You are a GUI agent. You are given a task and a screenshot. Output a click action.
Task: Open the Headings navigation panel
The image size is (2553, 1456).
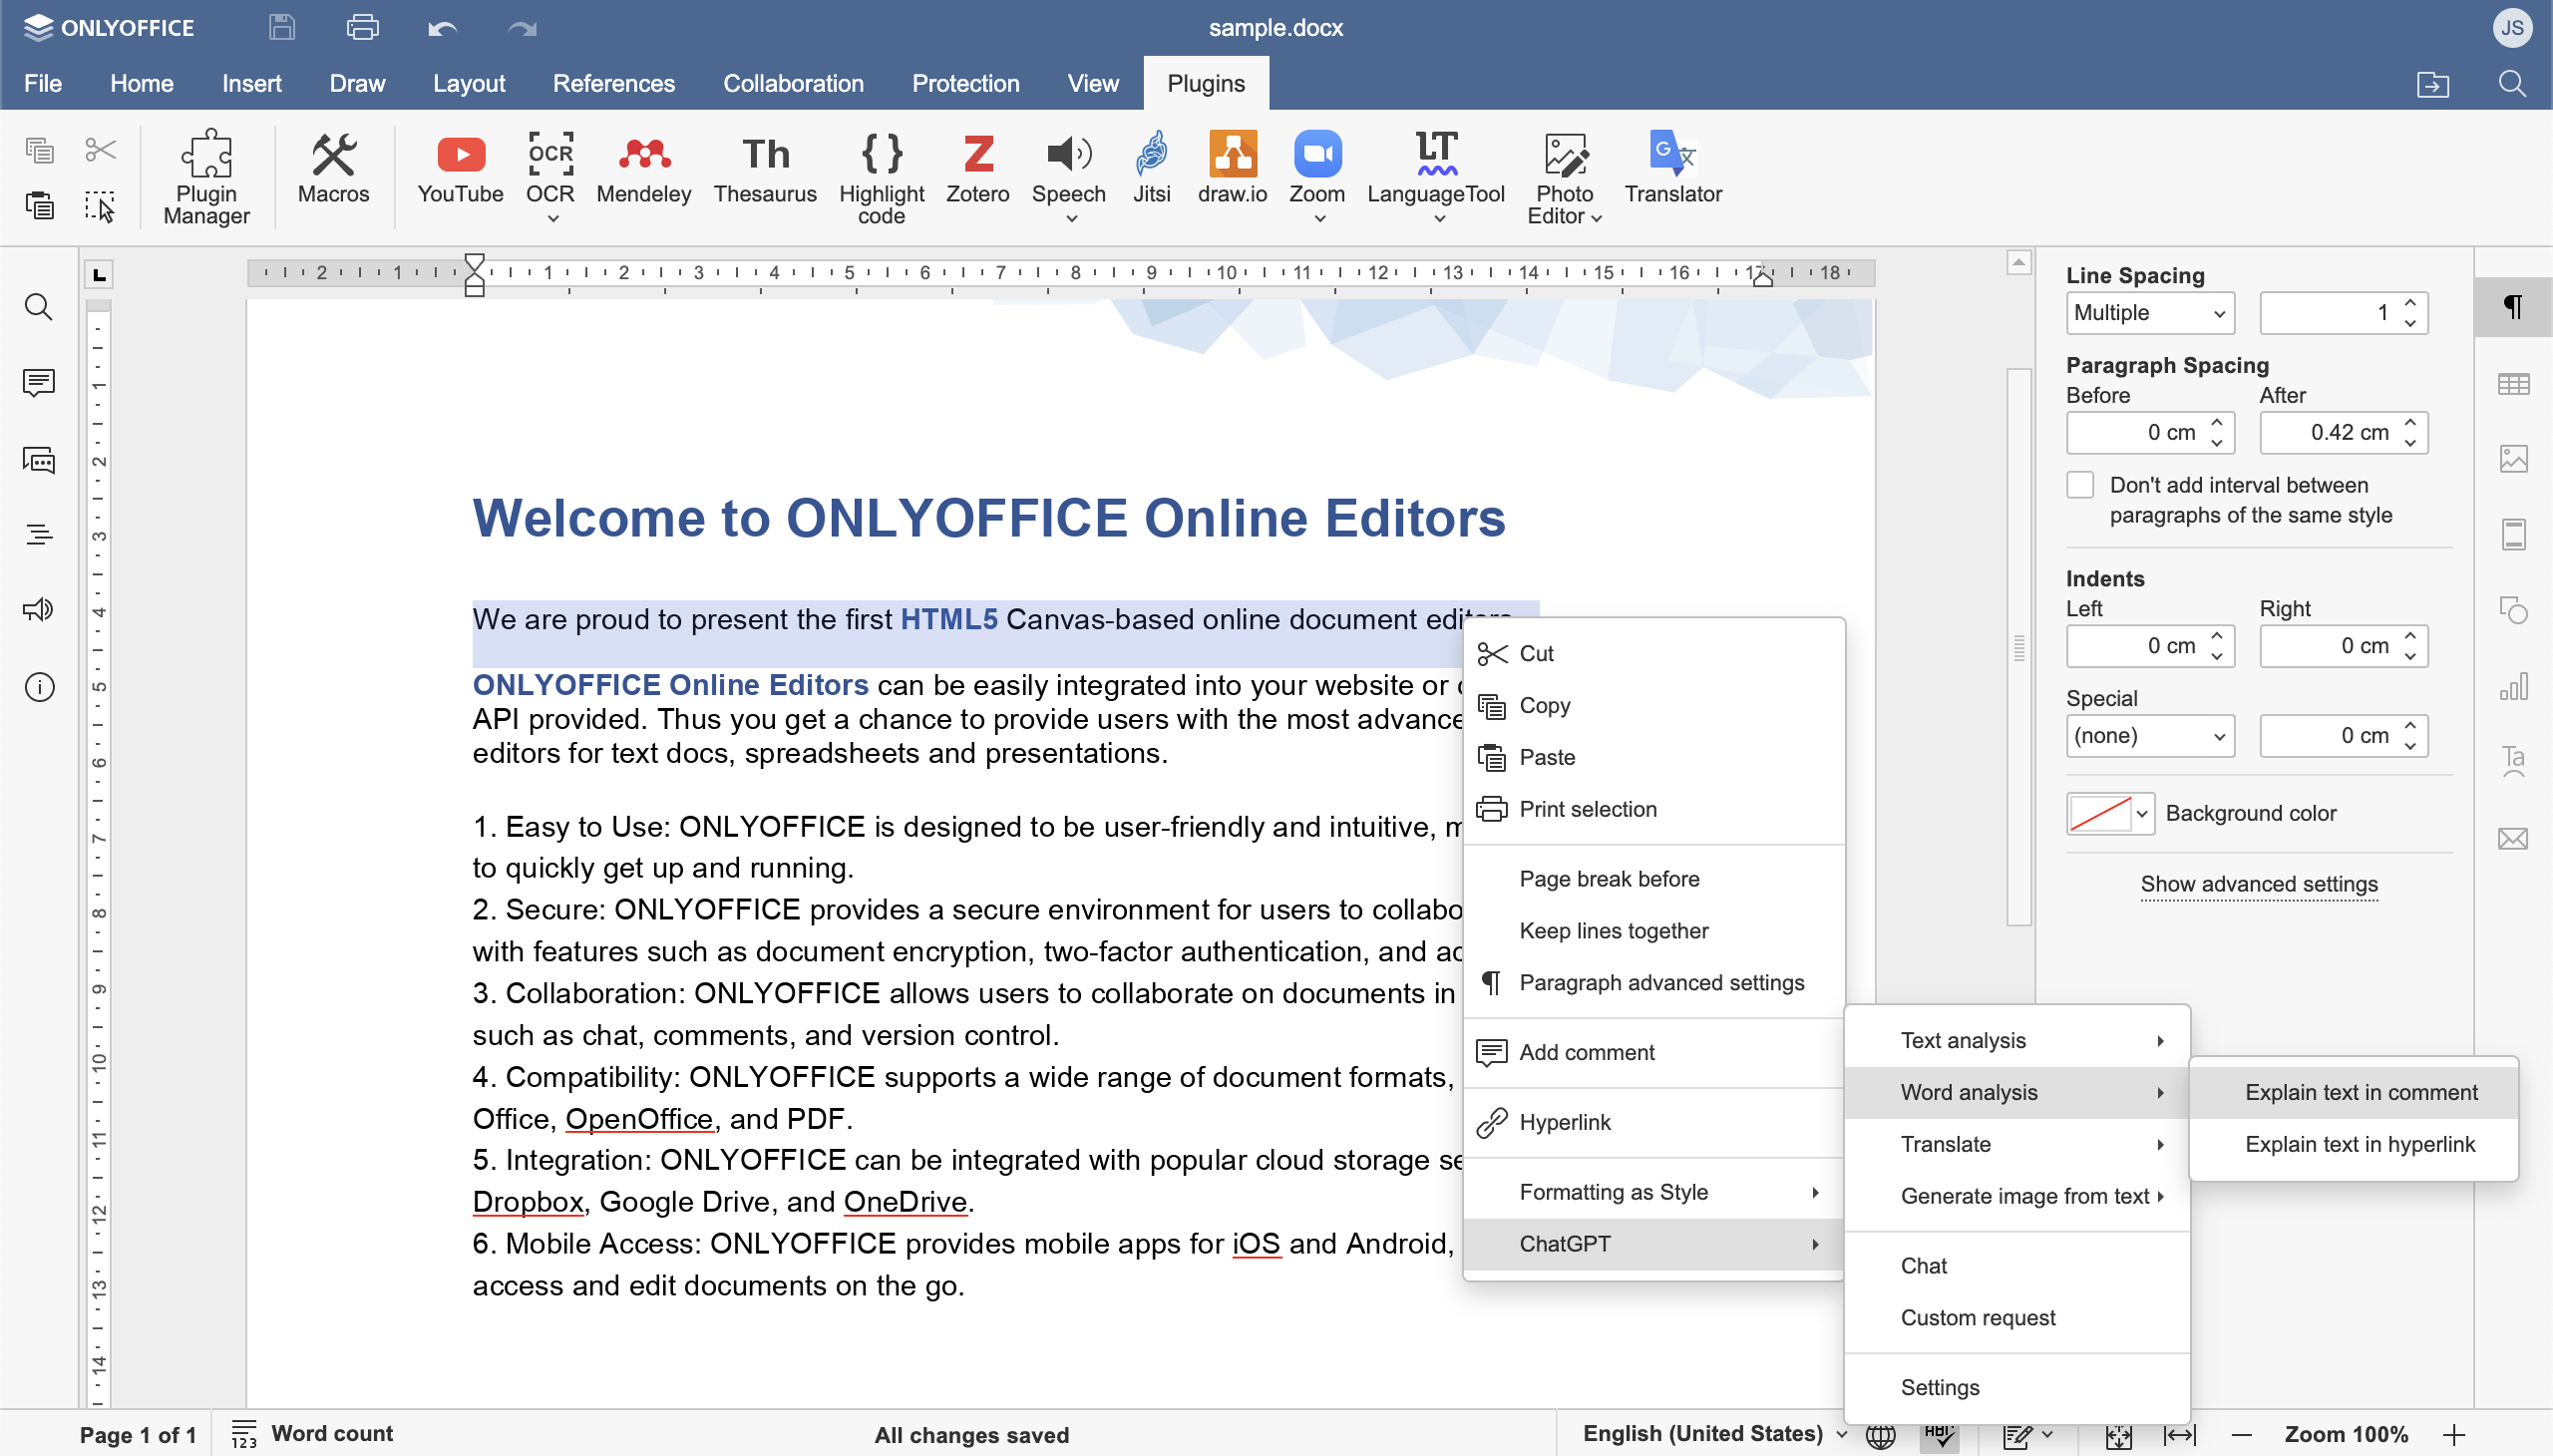pyautogui.click(x=38, y=535)
